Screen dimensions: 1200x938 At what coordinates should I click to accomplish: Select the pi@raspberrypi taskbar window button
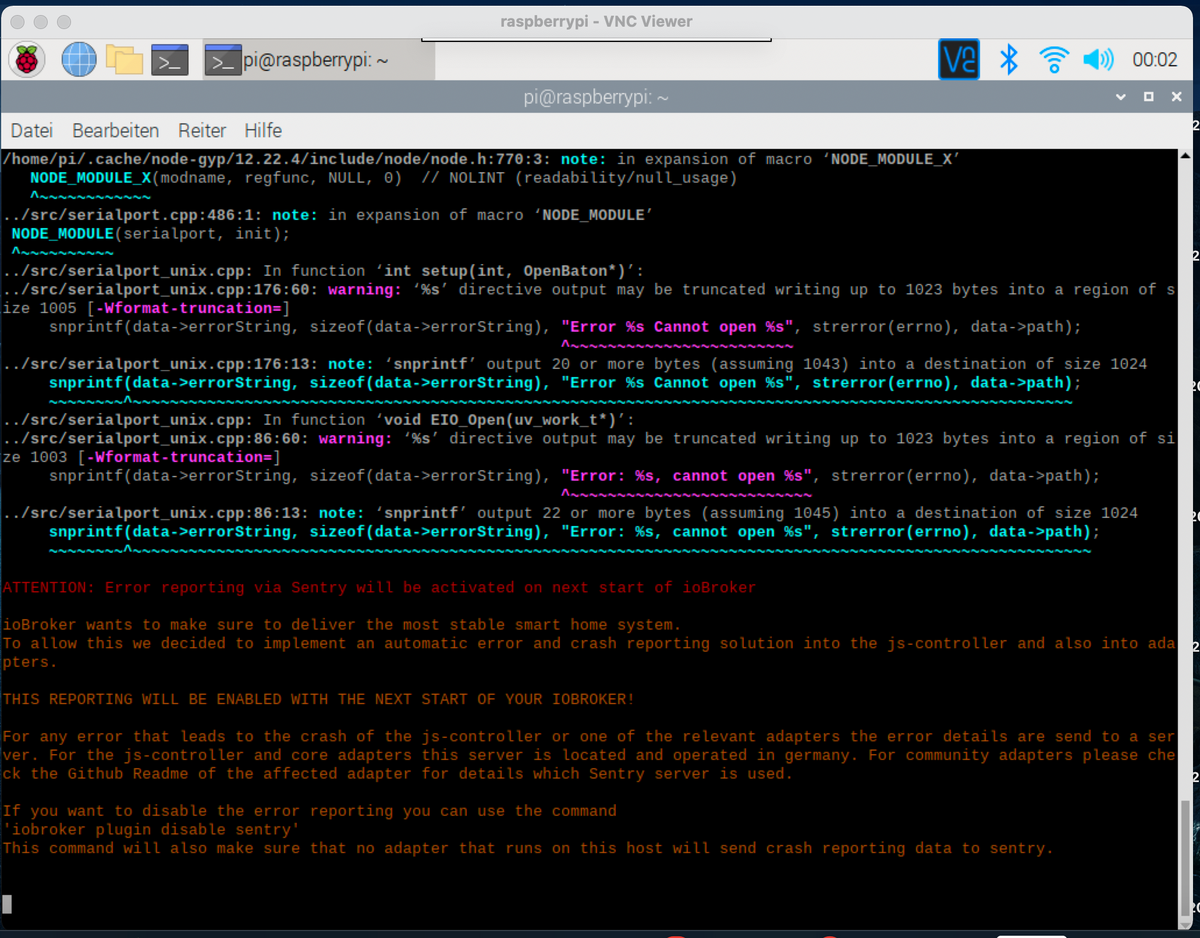coord(319,60)
